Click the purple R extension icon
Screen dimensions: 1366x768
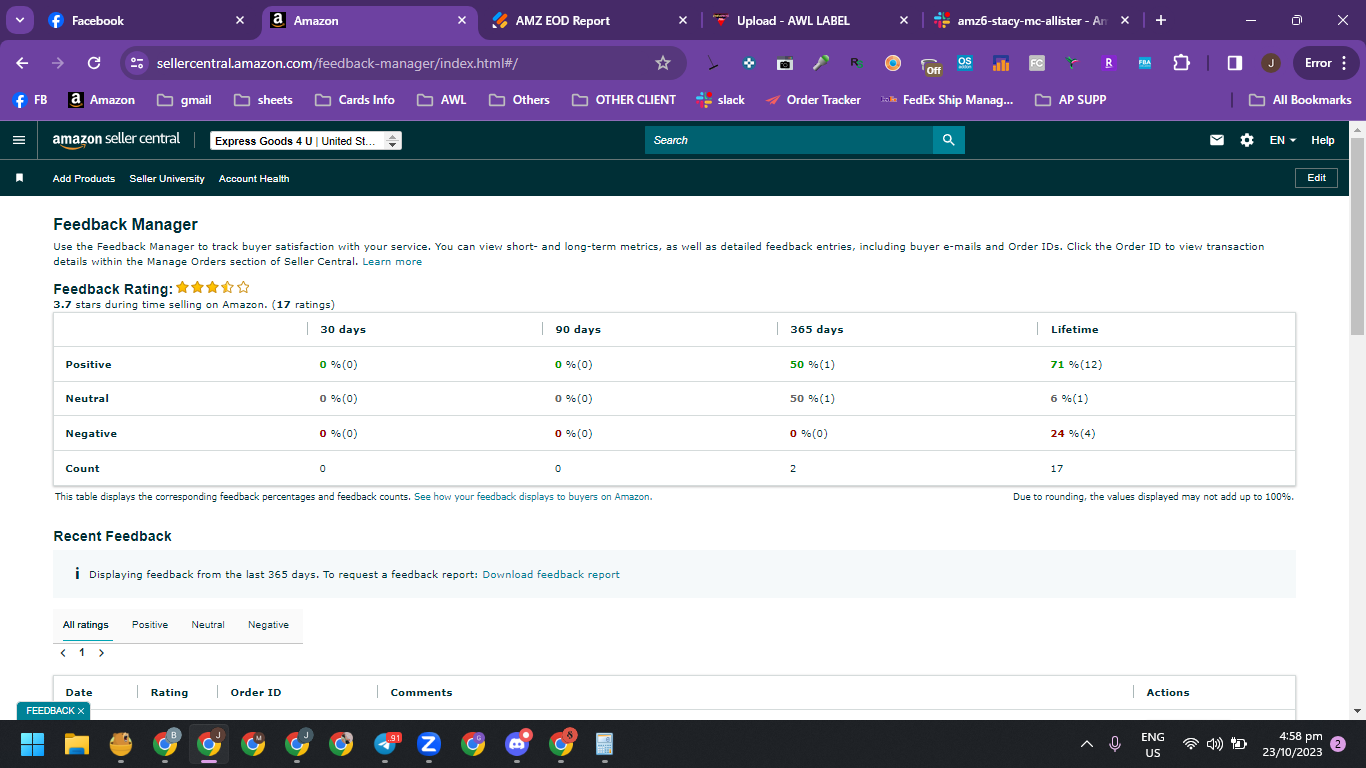tap(1109, 63)
